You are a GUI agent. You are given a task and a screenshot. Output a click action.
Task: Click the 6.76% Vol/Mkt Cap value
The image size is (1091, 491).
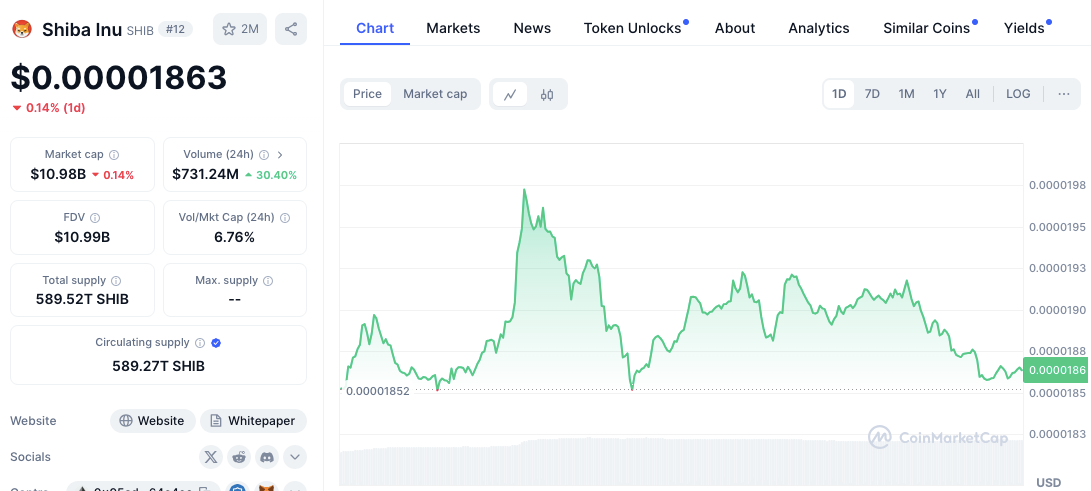pos(234,237)
